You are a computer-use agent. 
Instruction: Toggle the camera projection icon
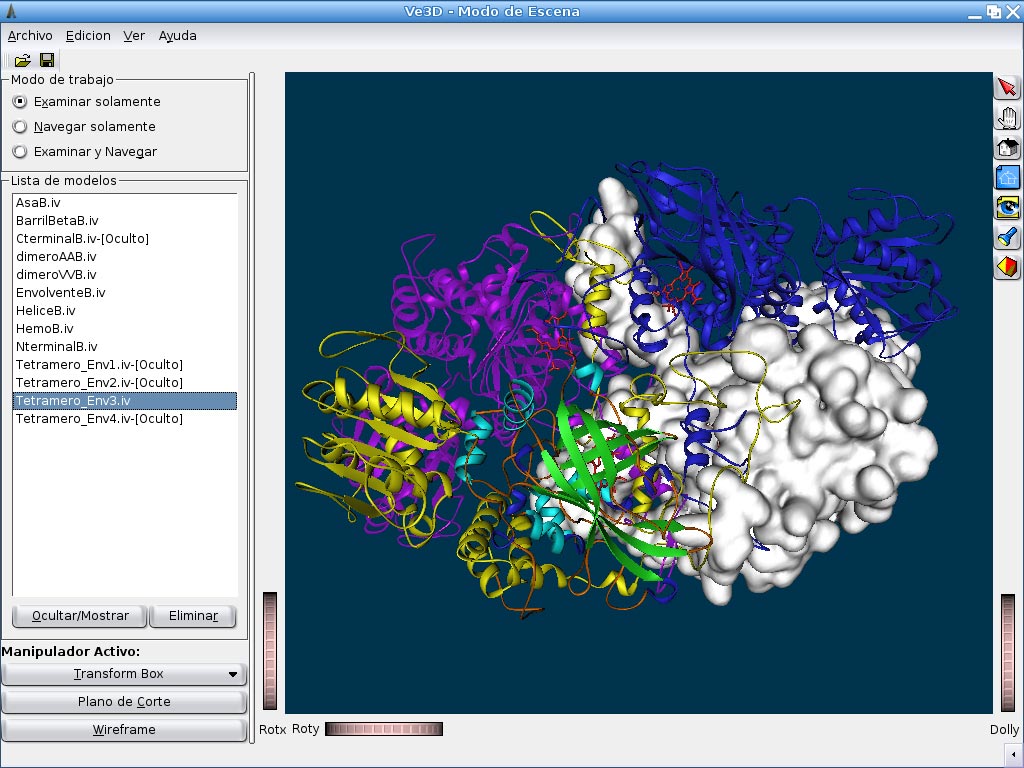[x=1008, y=267]
